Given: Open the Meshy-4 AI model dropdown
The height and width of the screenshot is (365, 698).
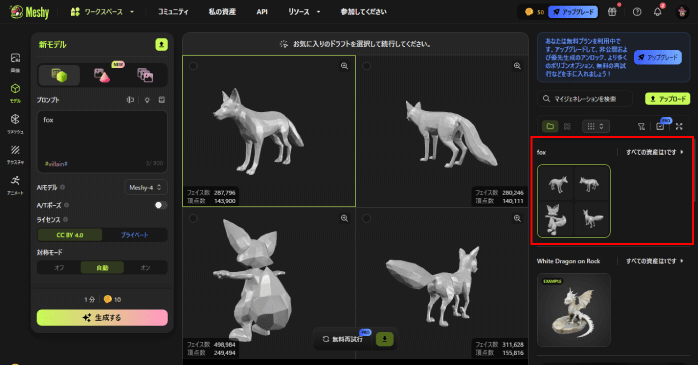Looking at the screenshot, I should click(x=146, y=187).
